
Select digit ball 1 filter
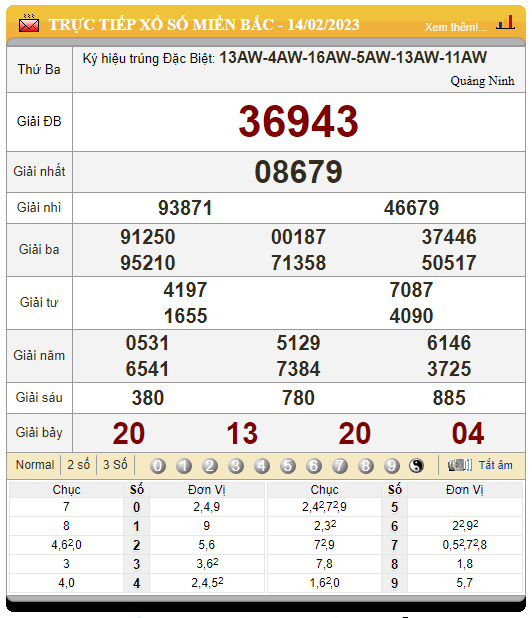pyautogui.click(x=184, y=466)
